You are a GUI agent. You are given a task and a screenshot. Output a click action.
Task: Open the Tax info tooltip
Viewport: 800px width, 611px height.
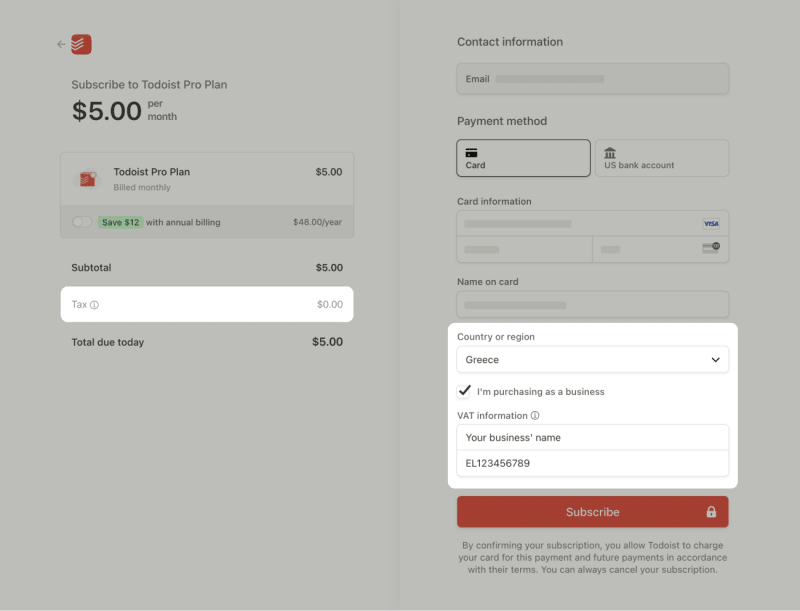point(95,304)
